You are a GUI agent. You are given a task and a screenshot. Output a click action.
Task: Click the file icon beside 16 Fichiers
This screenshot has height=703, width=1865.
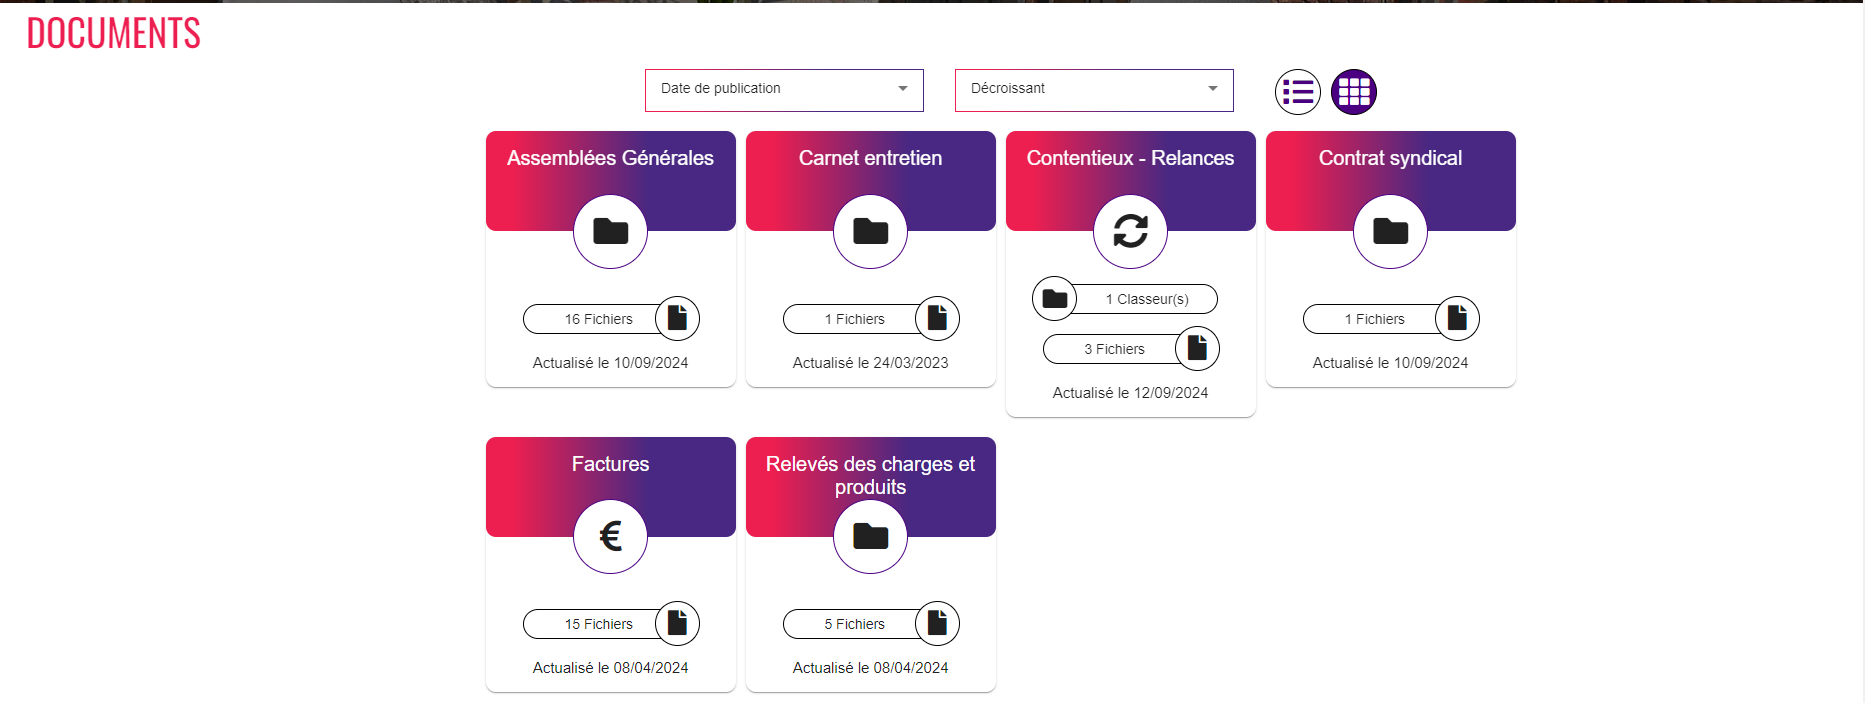click(x=677, y=318)
